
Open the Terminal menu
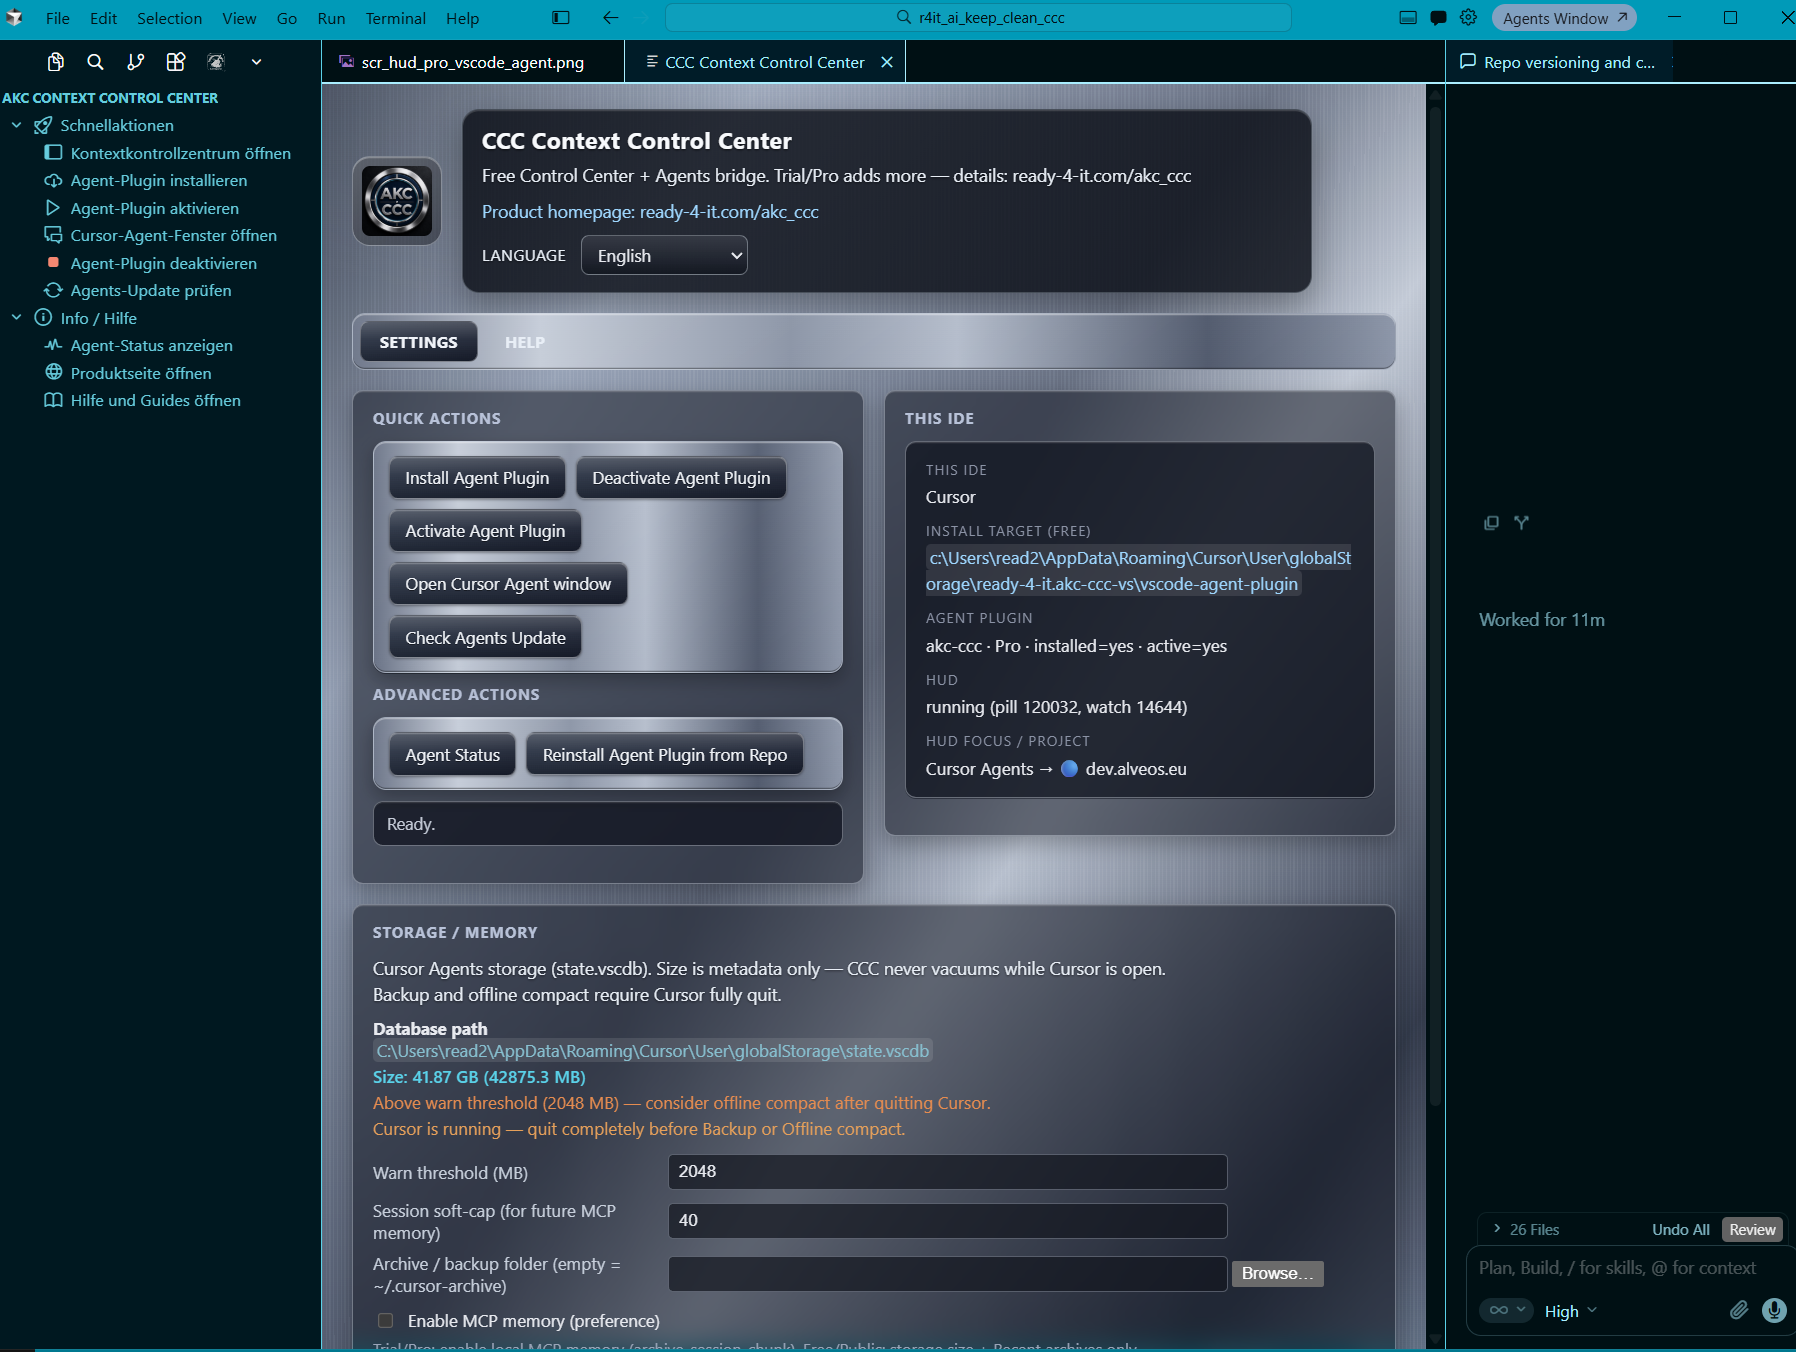(396, 18)
